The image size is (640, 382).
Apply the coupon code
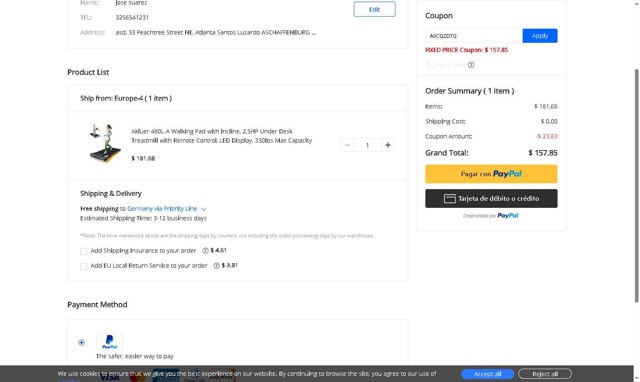pos(540,36)
